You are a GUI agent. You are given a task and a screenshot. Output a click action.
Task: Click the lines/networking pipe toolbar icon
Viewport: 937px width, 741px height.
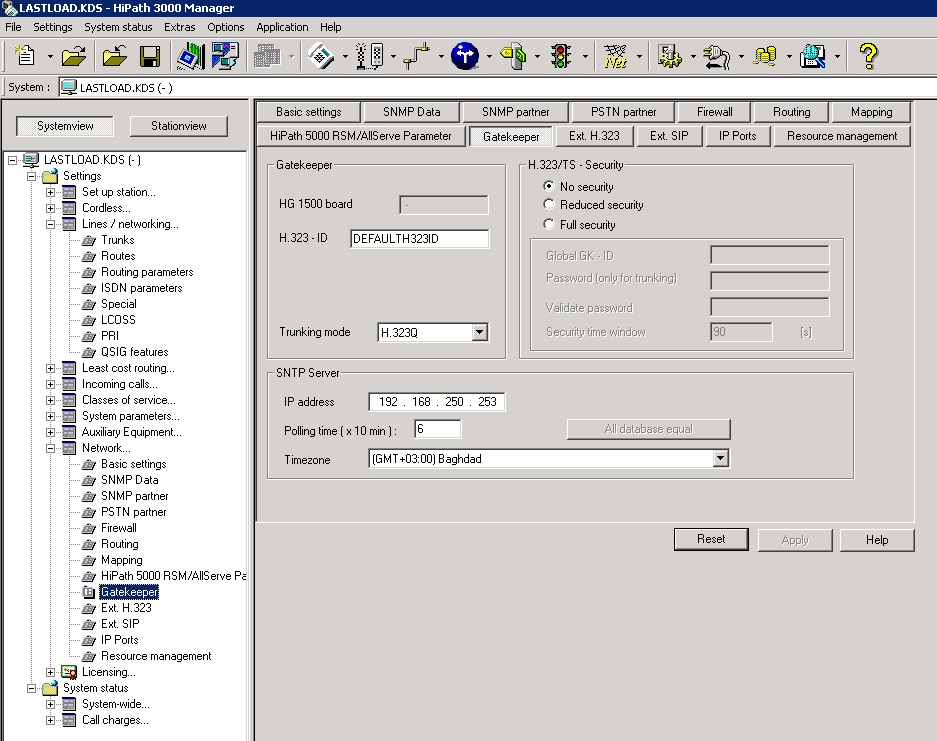417,56
